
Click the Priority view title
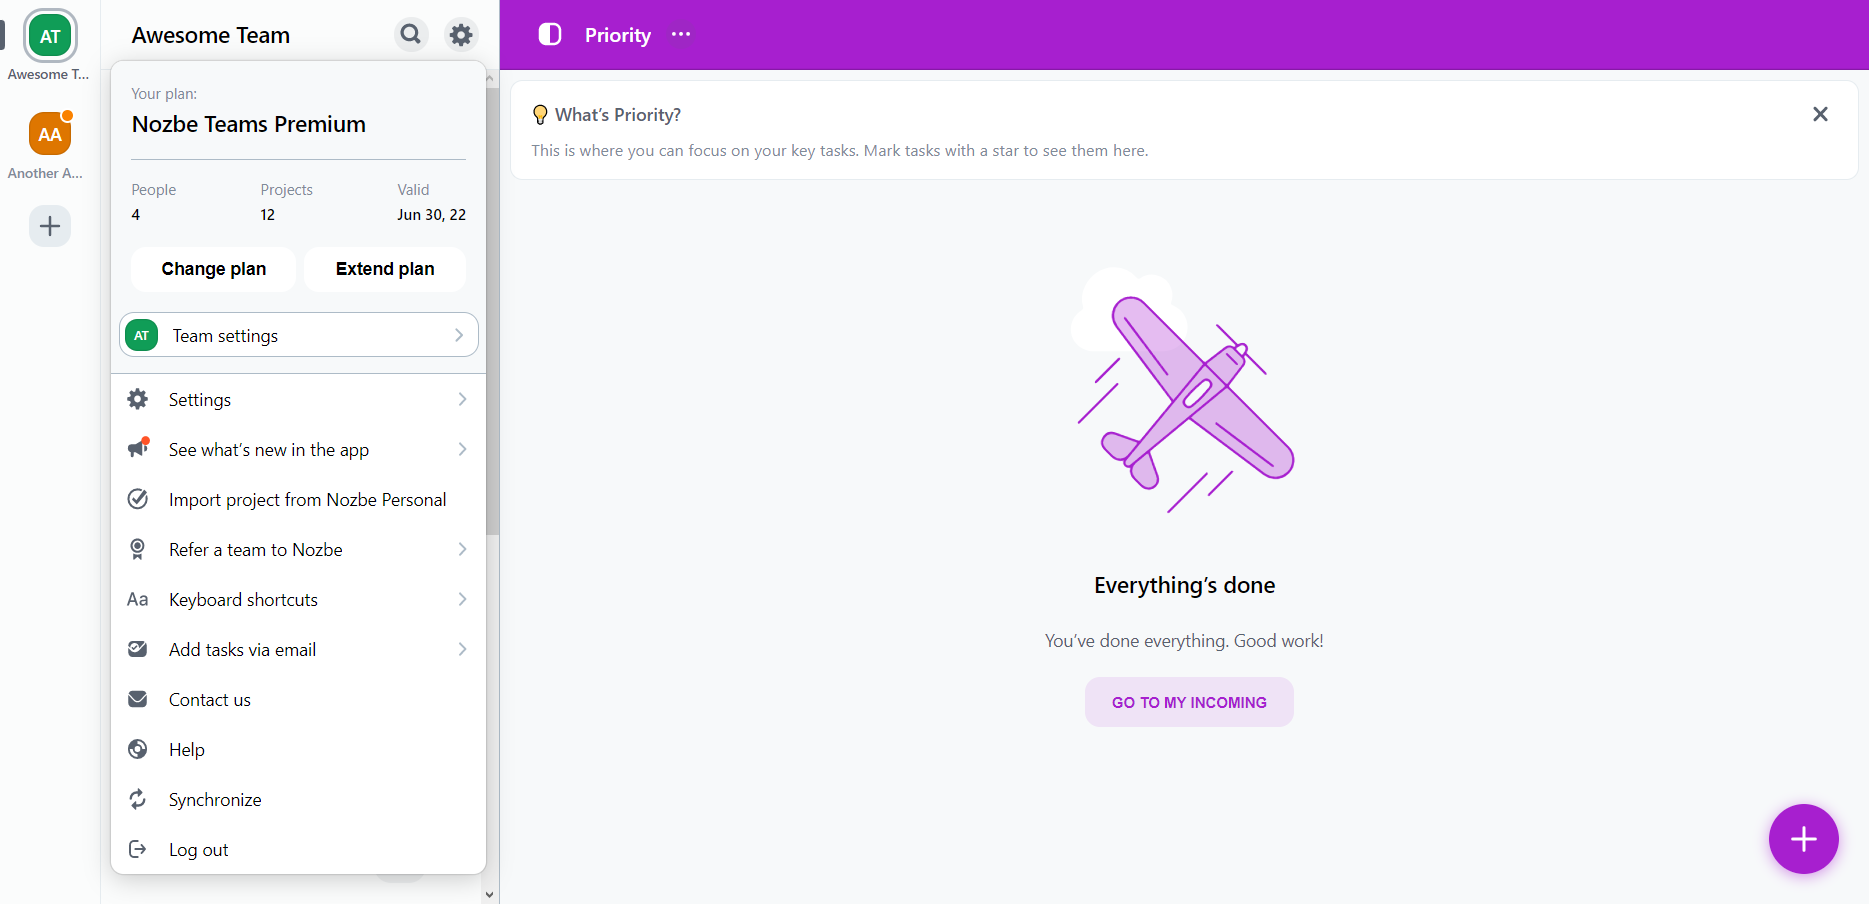(x=617, y=35)
